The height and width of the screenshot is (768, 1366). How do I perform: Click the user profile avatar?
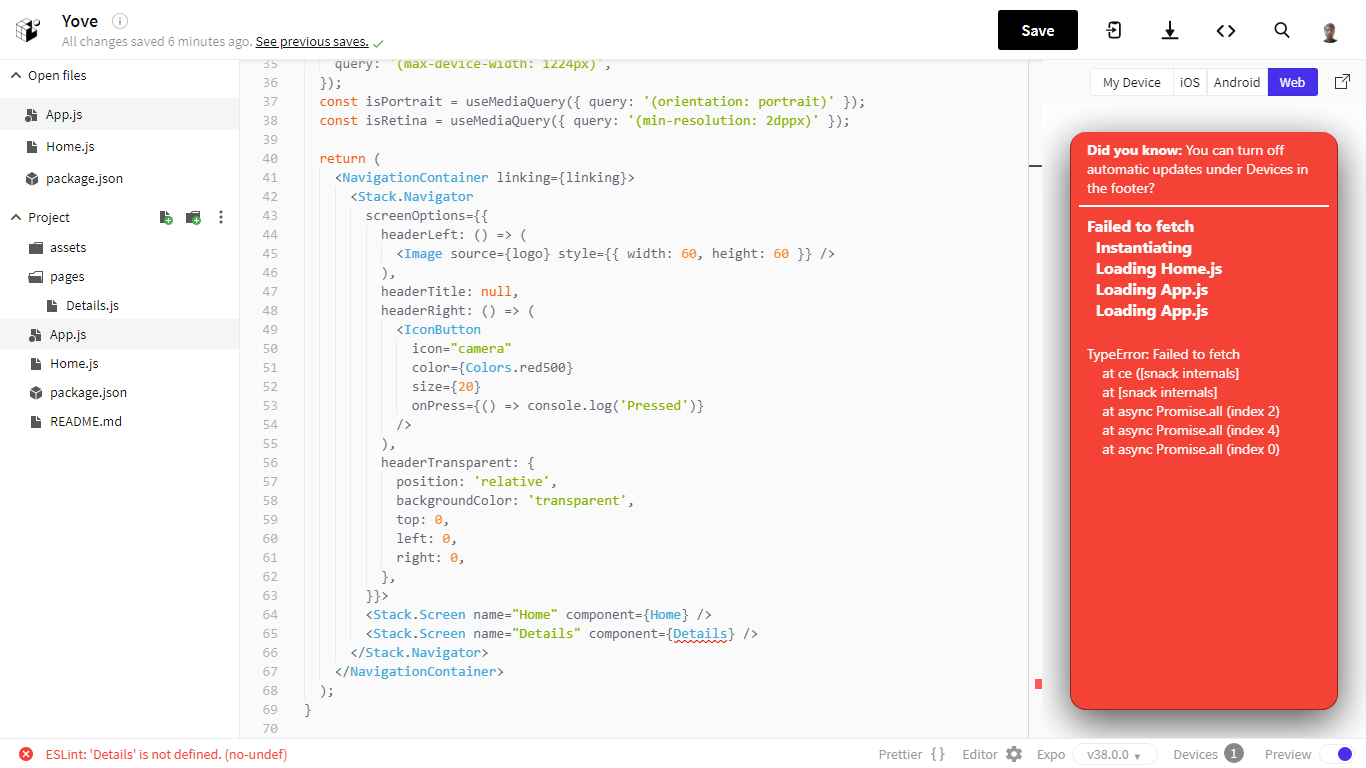pyautogui.click(x=1329, y=30)
